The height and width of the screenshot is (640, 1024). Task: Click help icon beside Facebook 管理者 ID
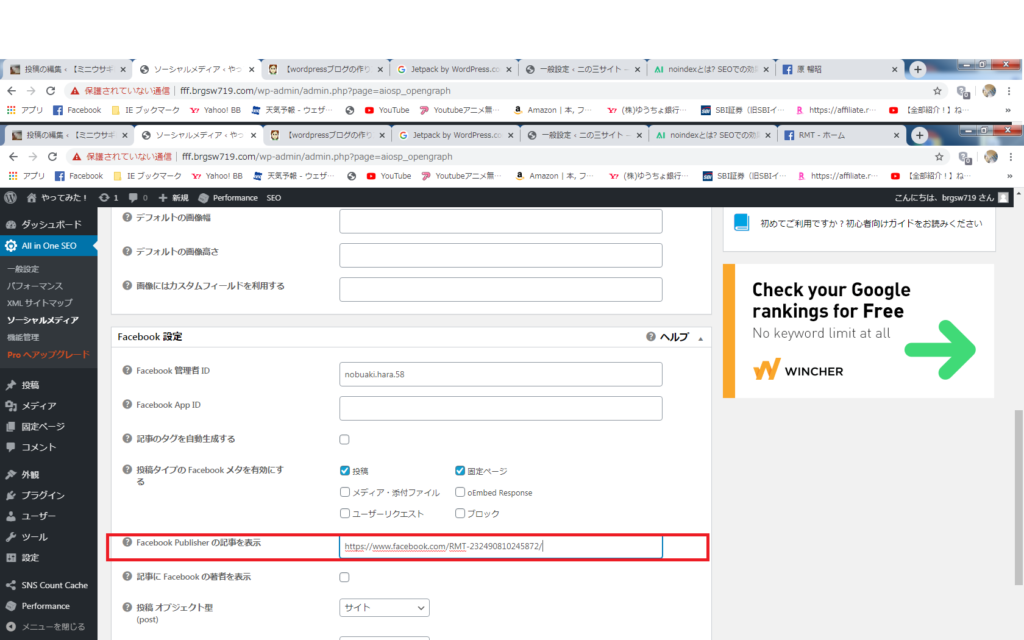click(x=127, y=371)
